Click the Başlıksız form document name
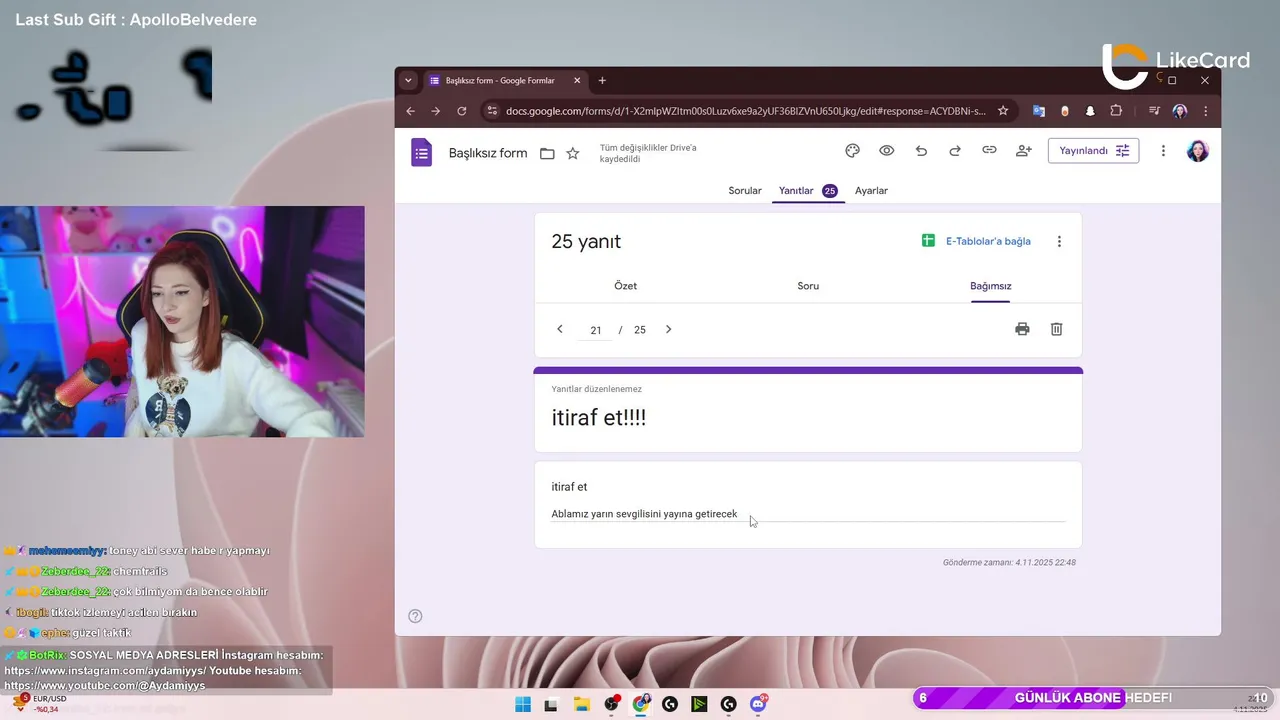Screen dimensions: 1280x720 [x=488, y=153]
